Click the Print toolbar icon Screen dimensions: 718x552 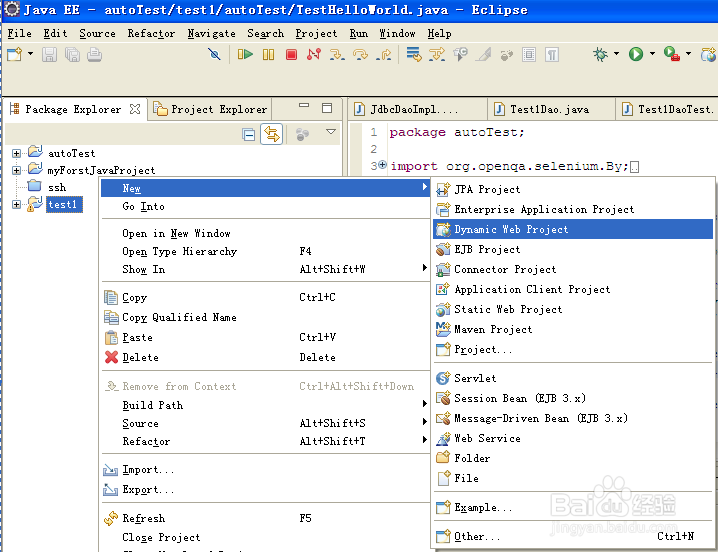point(94,55)
